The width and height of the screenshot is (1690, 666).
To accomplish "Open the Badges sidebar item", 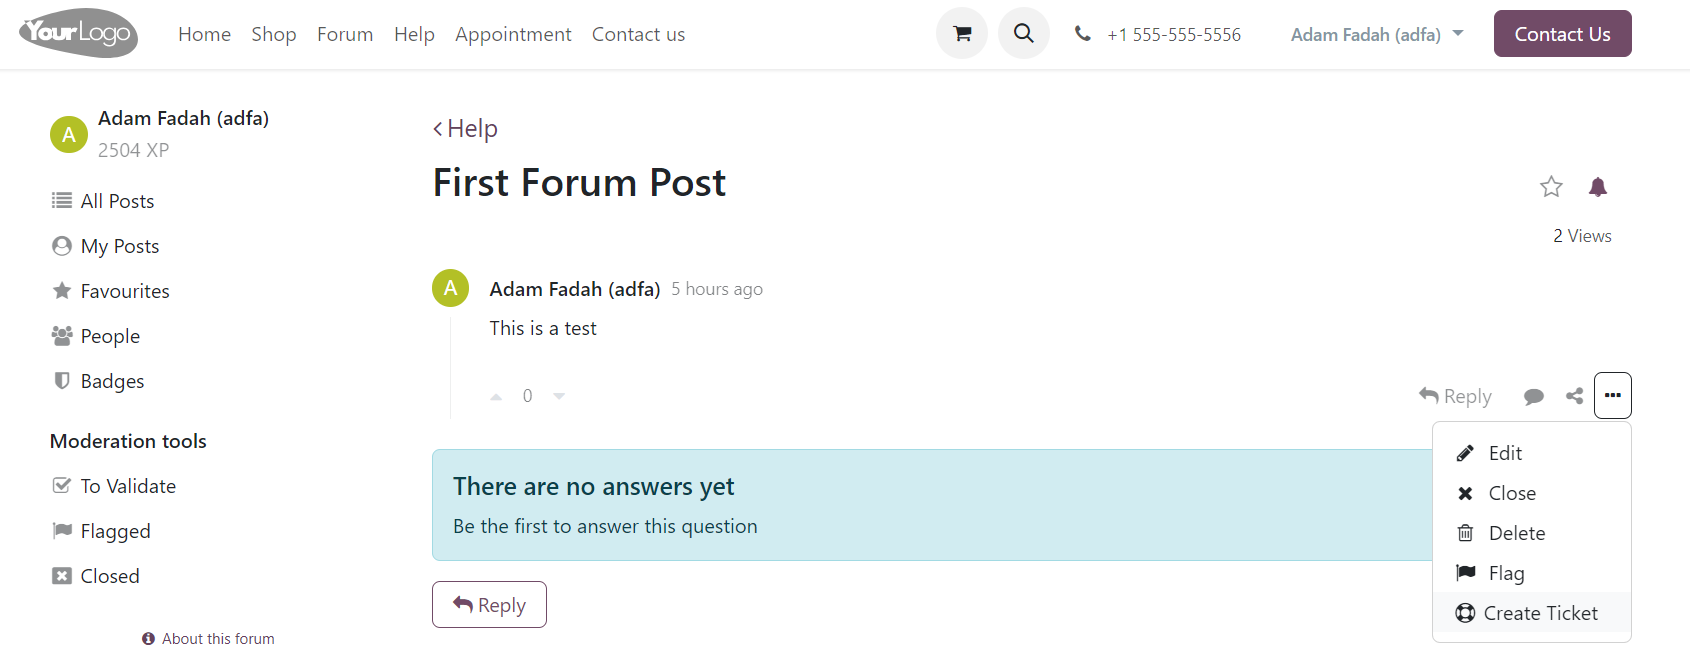I will coord(98,381).
